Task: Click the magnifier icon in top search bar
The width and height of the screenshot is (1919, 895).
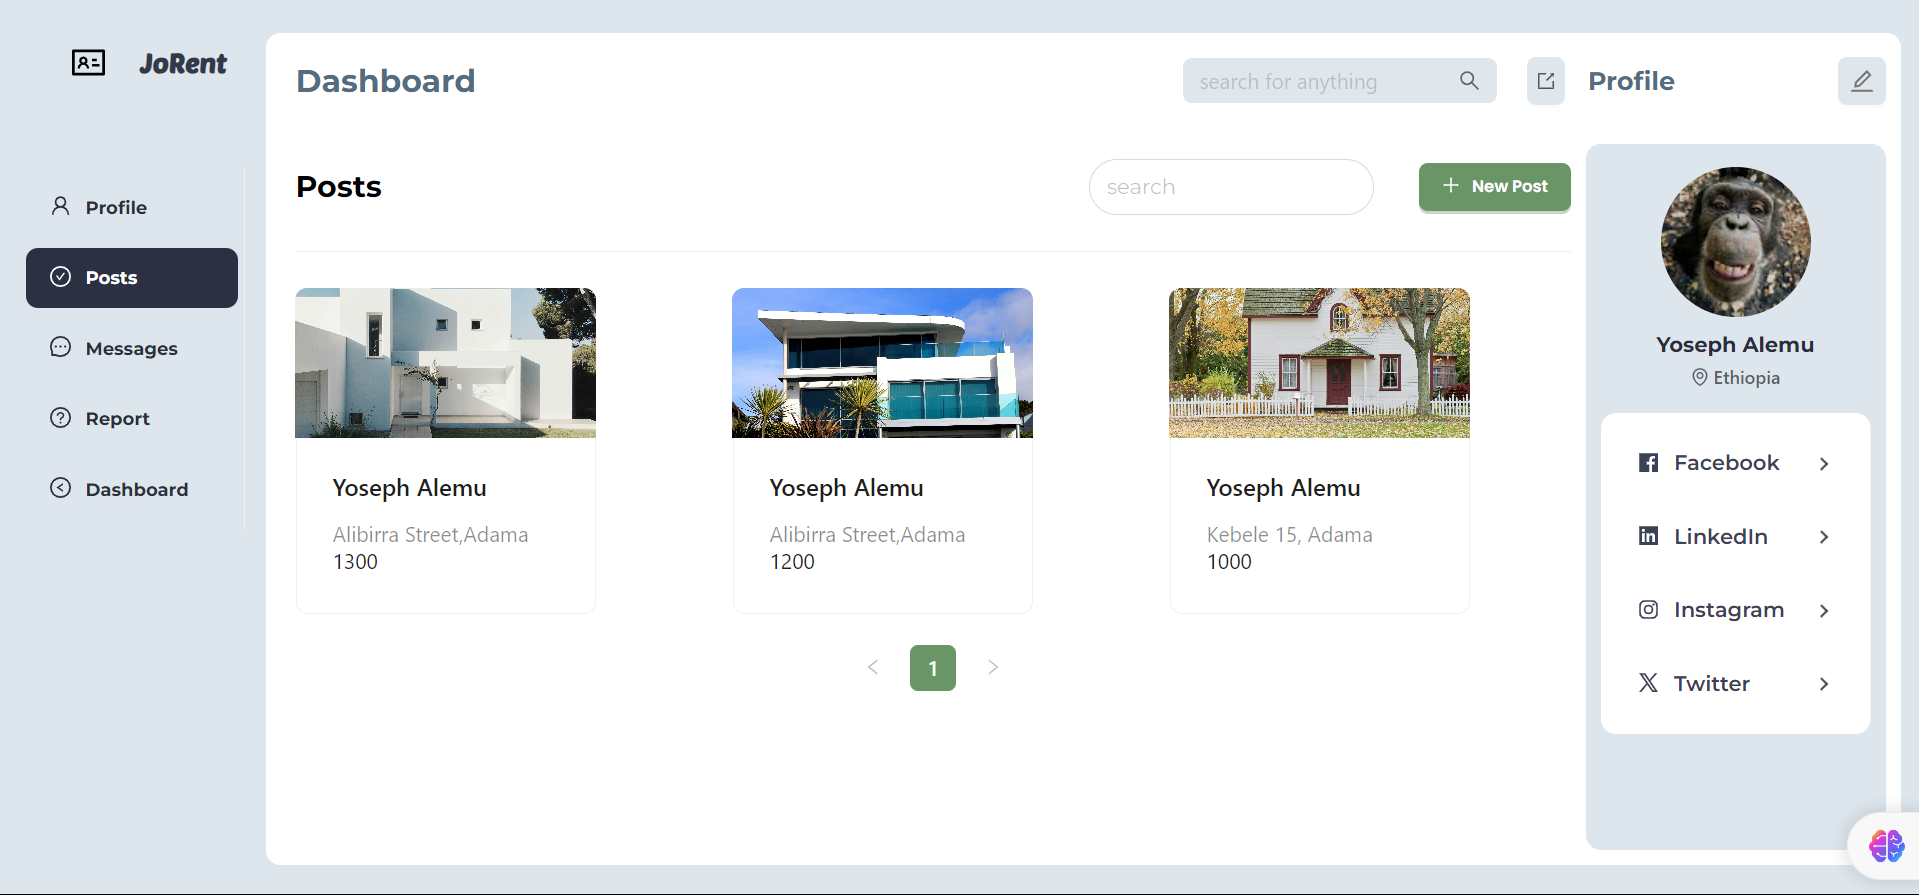Action: point(1469,80)
